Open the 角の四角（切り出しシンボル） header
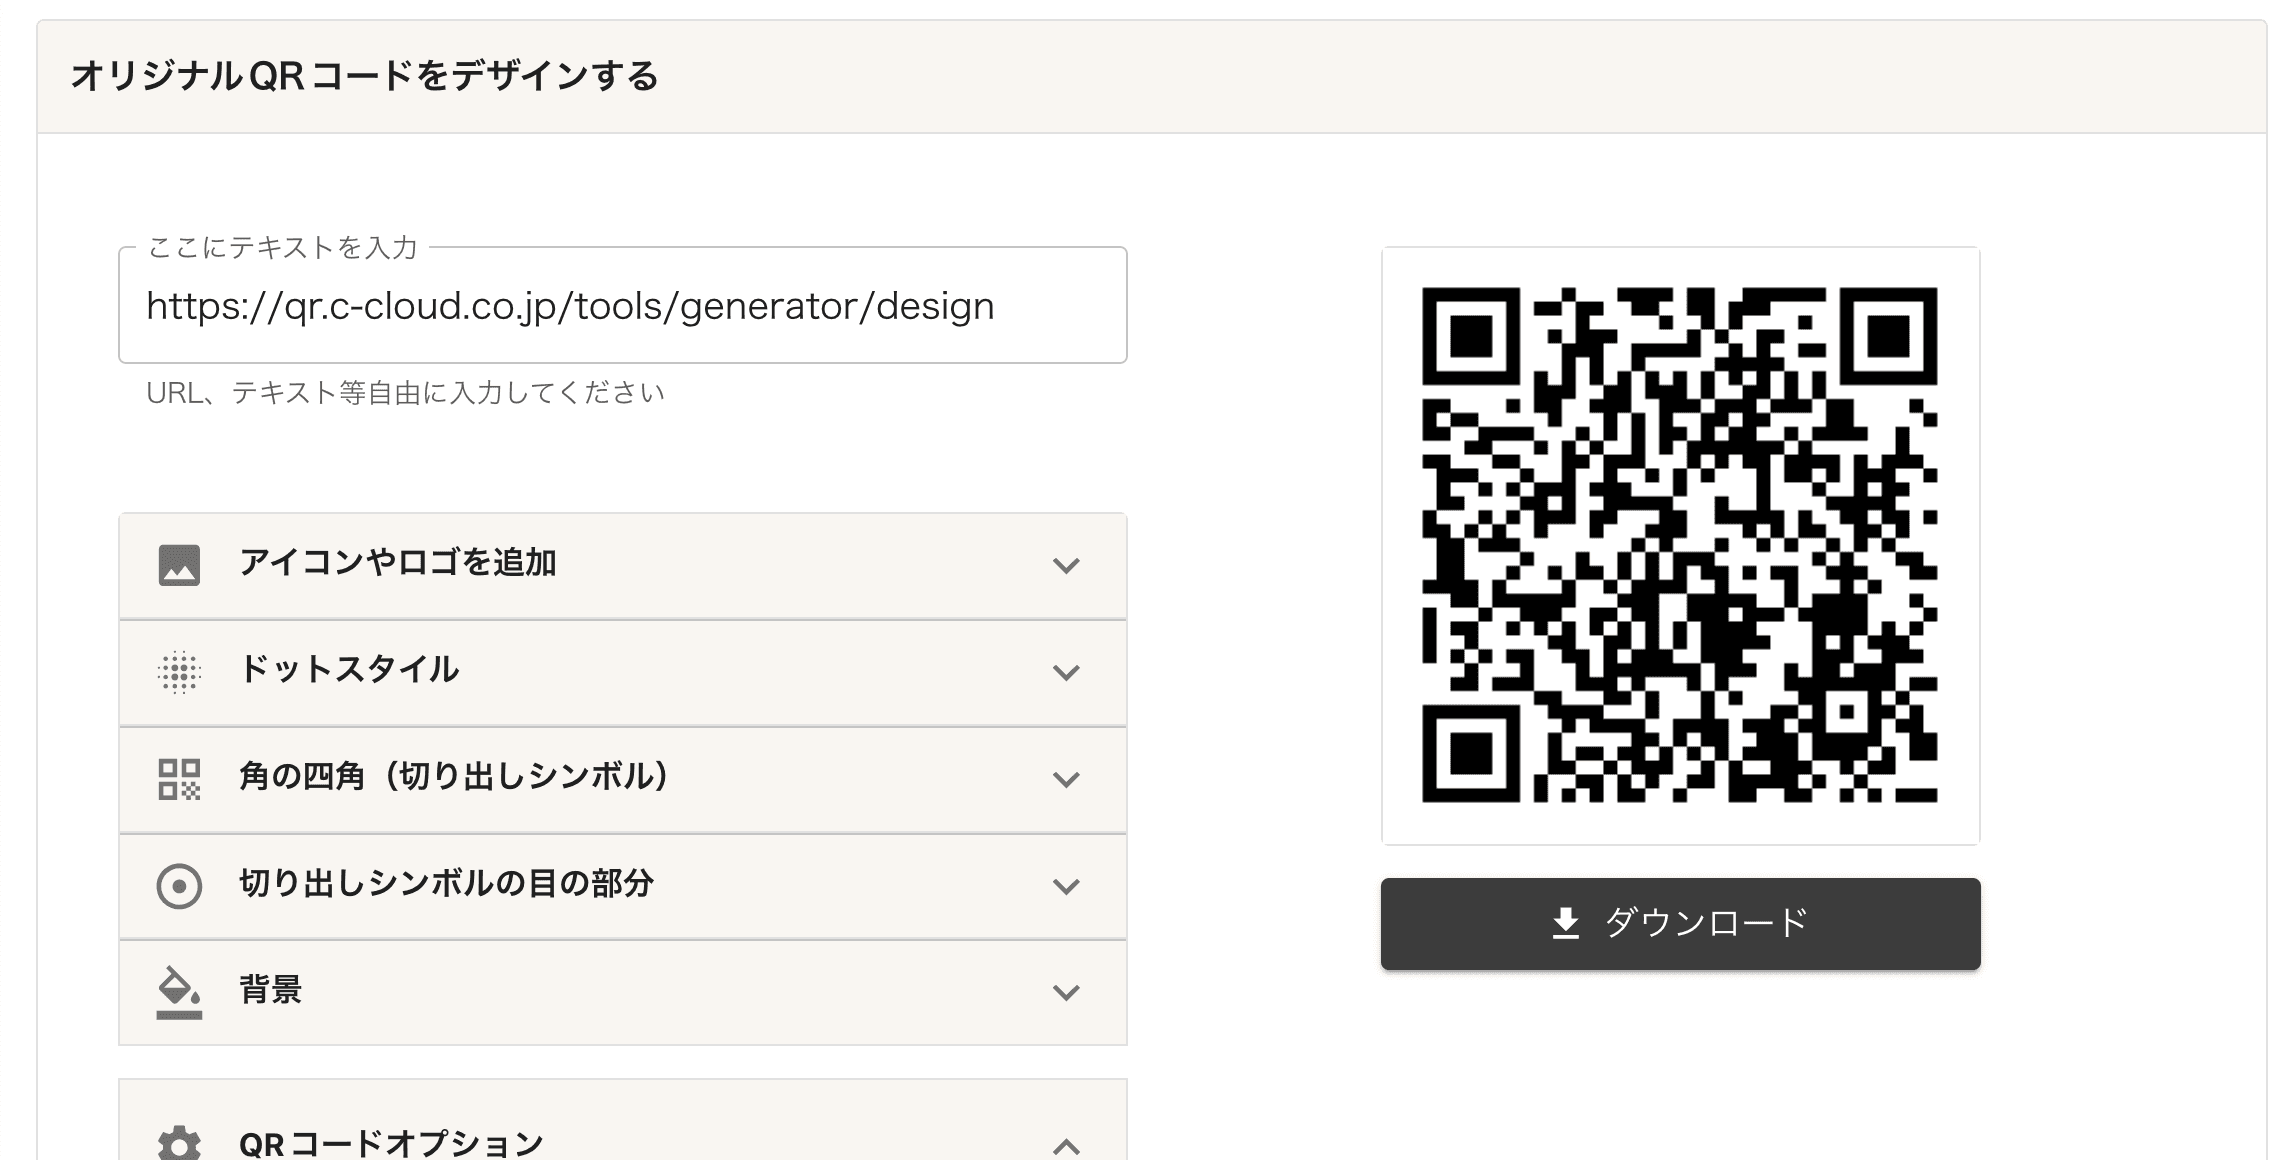The height and width of the screenshot is (1160, 2292). (622, 780)
